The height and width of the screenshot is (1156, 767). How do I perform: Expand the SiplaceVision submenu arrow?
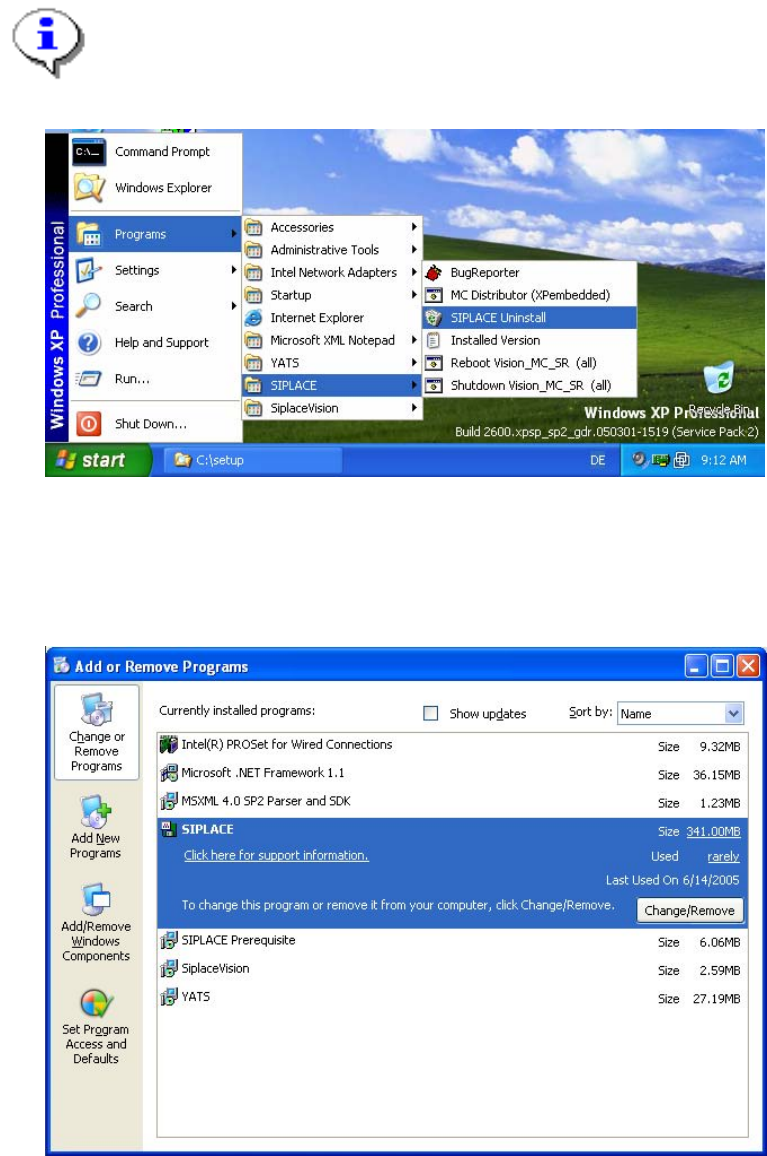(x=414, y=408)
